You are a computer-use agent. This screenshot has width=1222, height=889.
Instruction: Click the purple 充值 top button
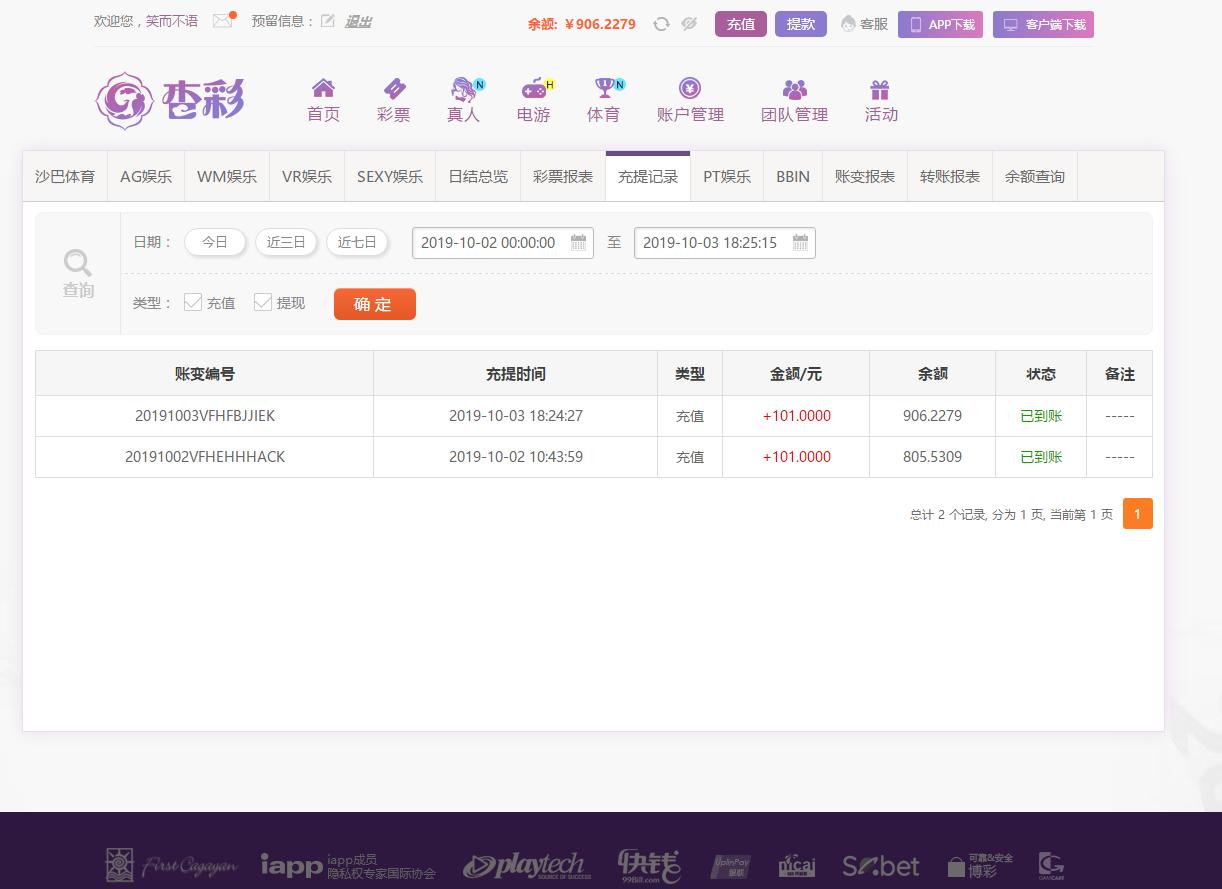(x=741, y=24)
